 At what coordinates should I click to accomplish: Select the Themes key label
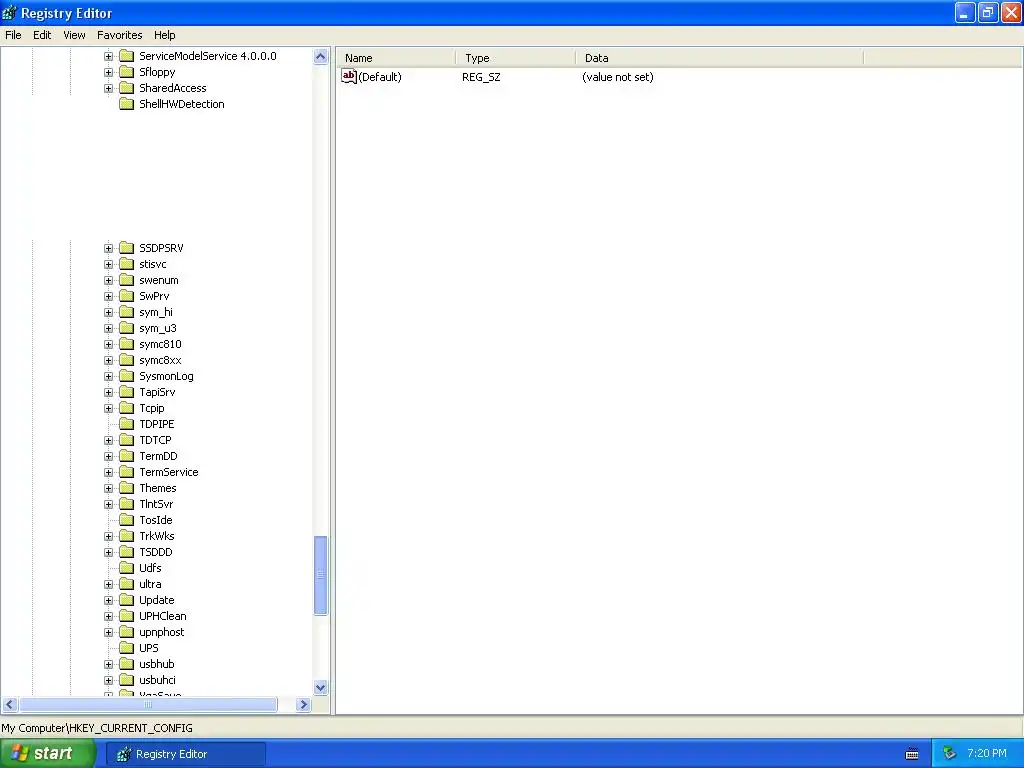click(158, 488)
